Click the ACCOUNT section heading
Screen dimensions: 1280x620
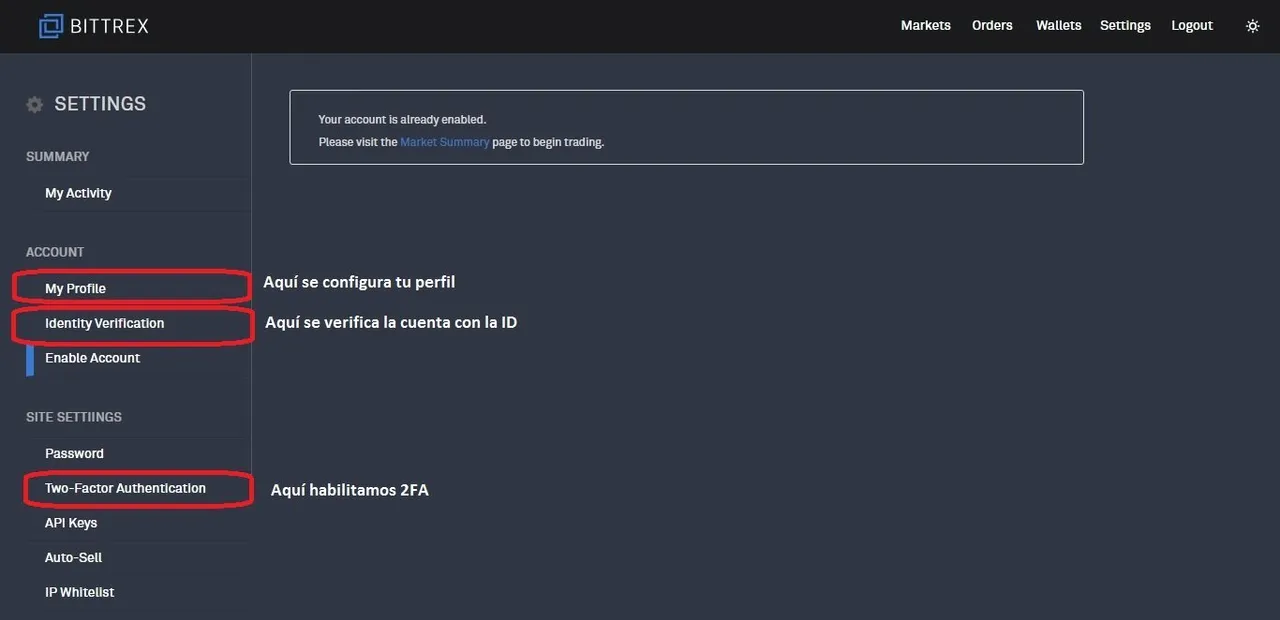(55, 252)
